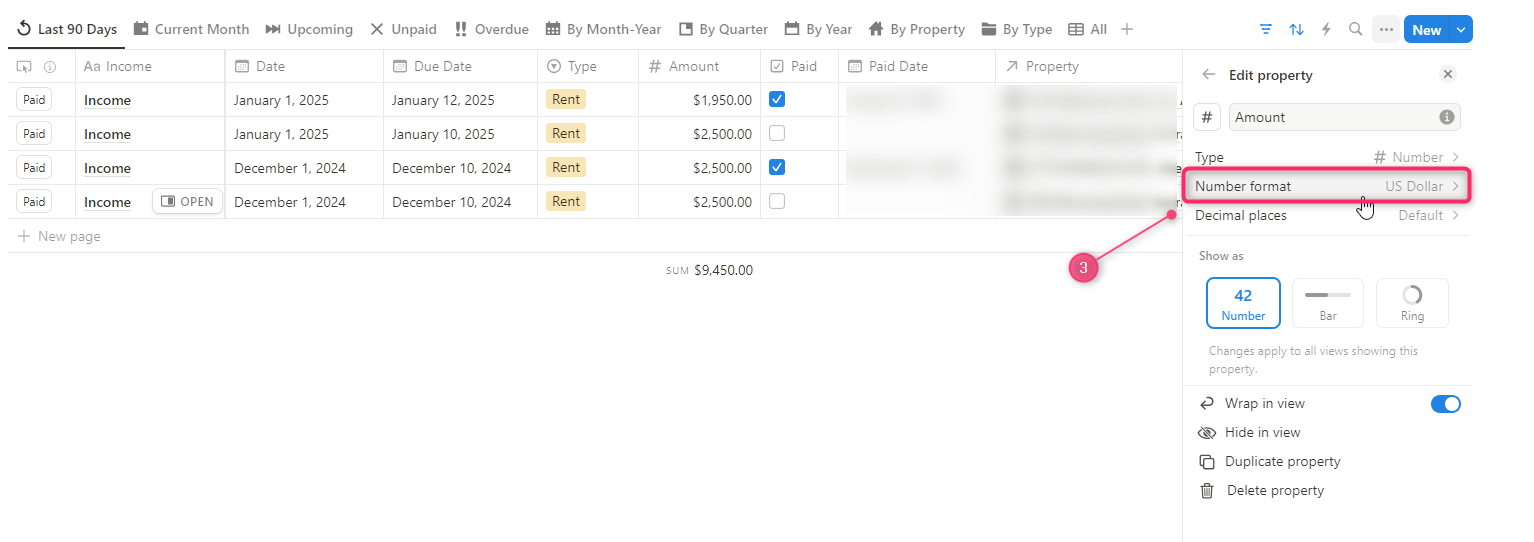Open the By Property view tab

click(916, 30)
